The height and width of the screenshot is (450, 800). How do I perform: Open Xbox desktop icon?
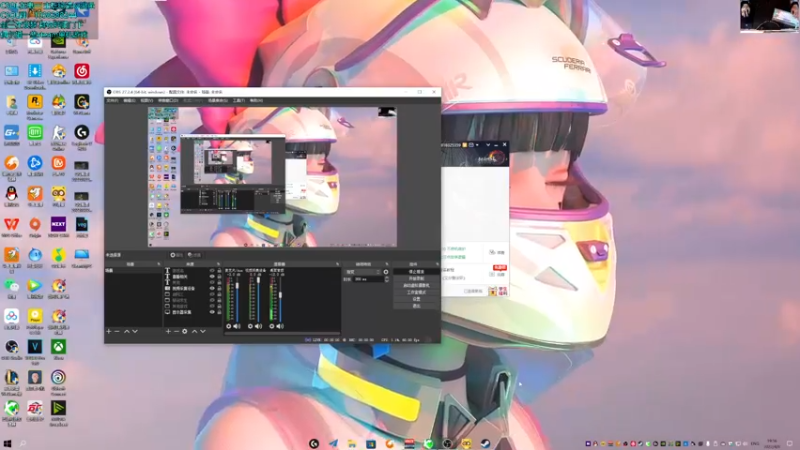(x=58, y=347)
